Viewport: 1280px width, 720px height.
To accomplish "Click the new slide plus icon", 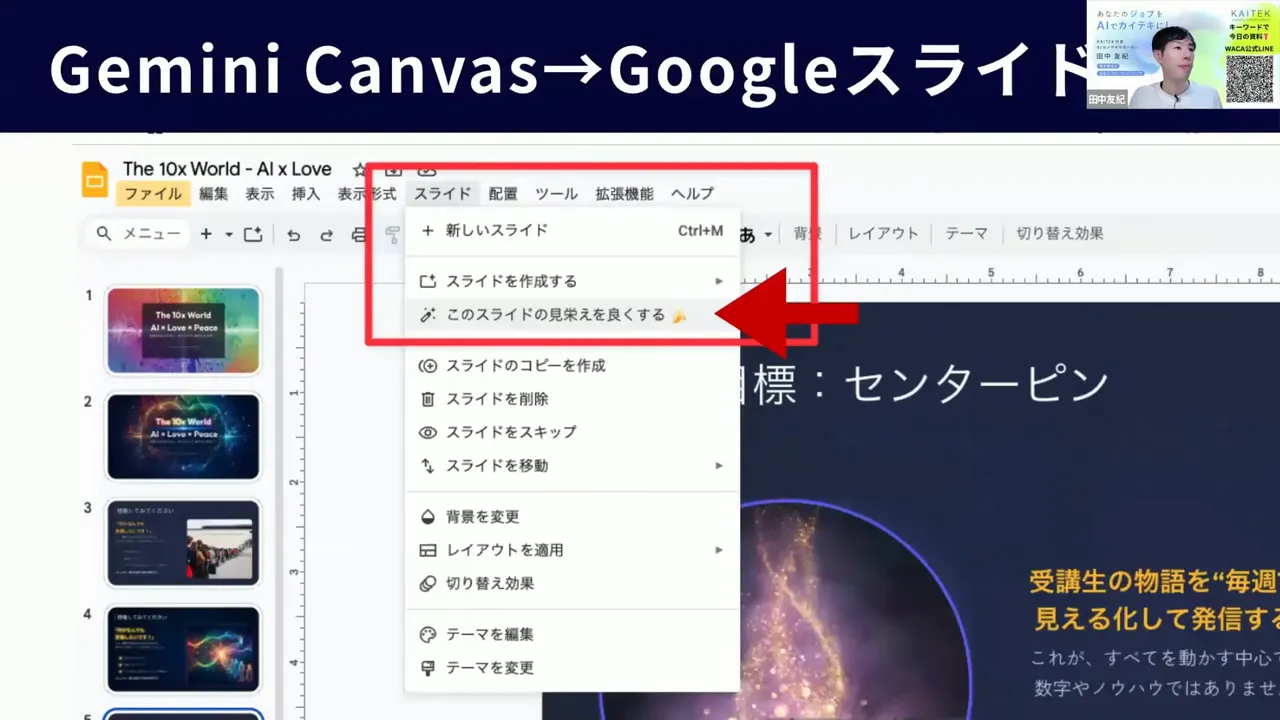I will (206, 233).
